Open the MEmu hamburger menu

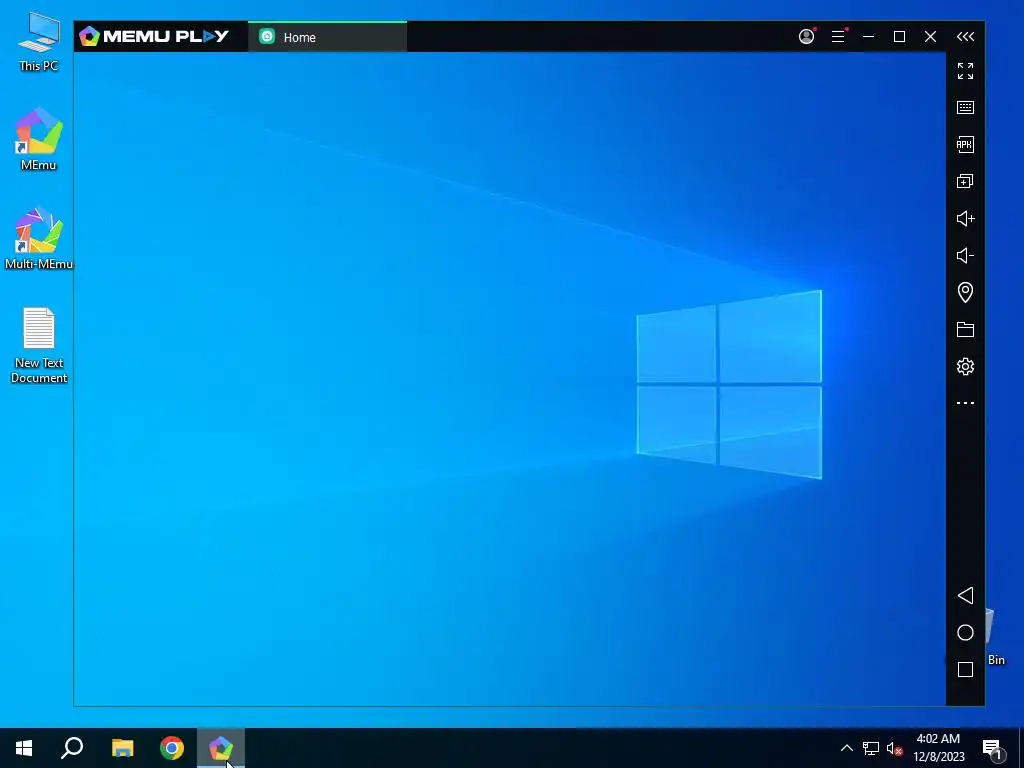coord(839,37)
